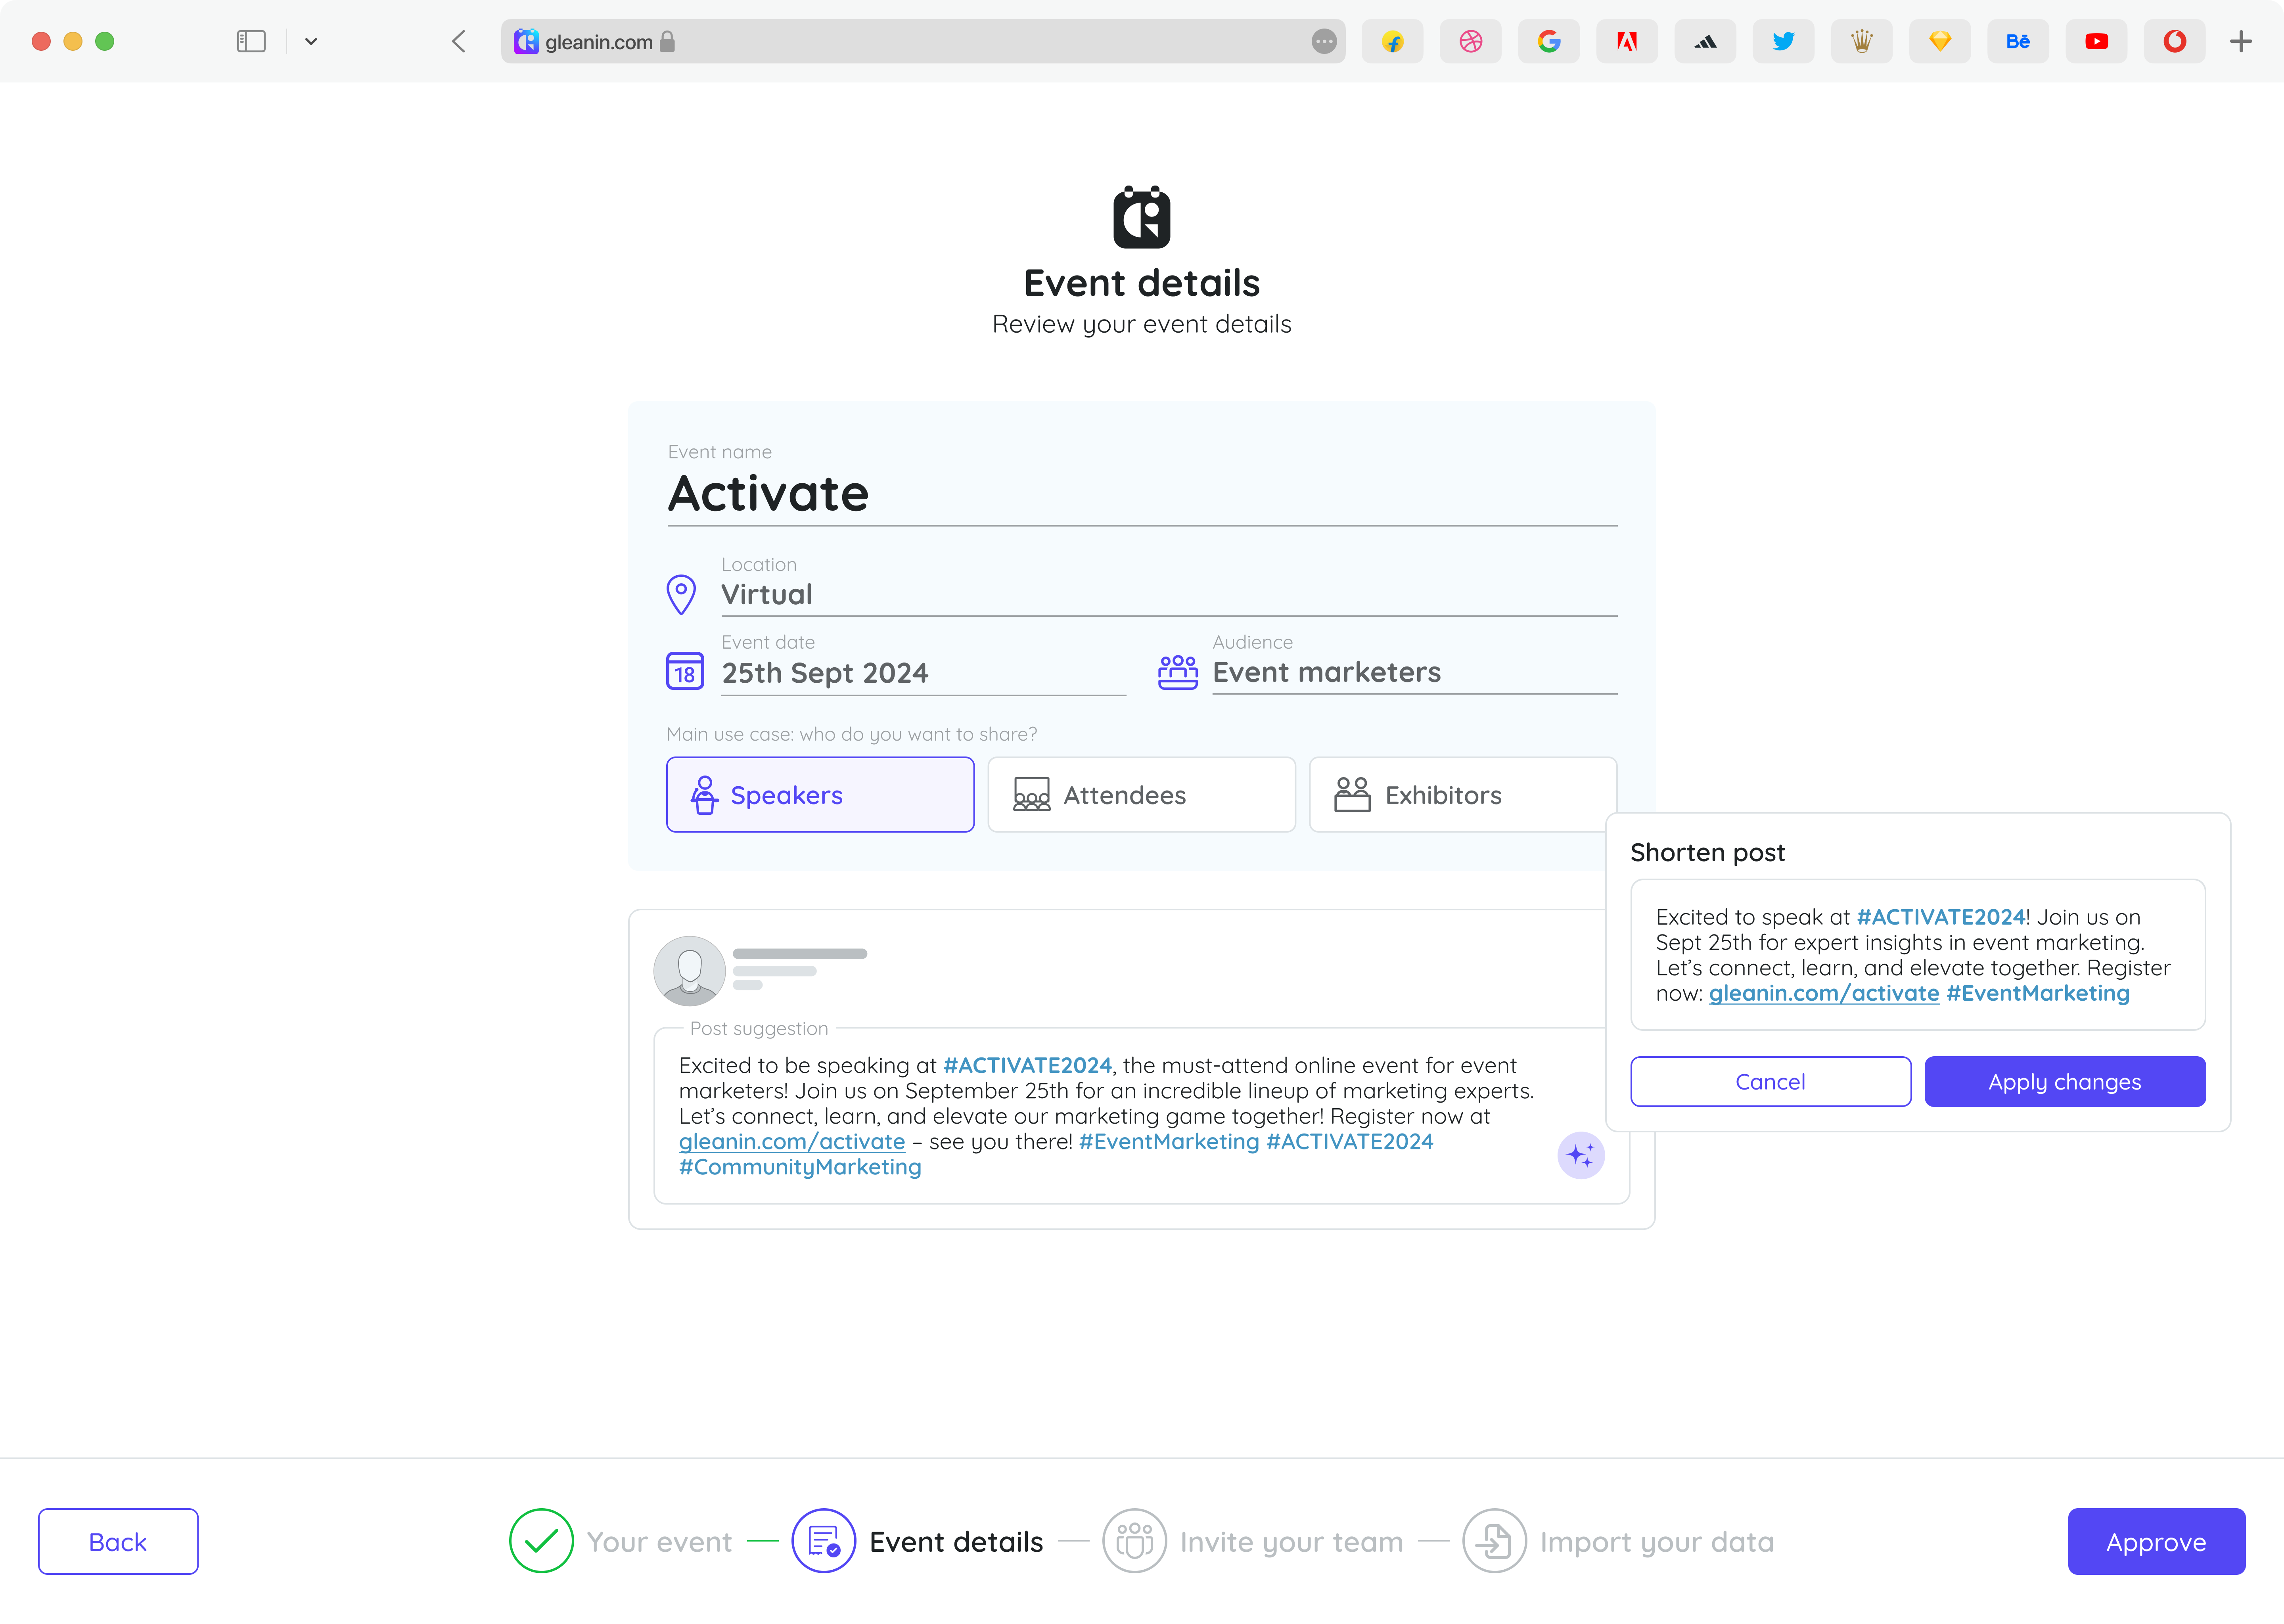The width and height of the screenshot is (2284, 1624).
Task: Click the Import your data file icon
Action: [x=1494, y=1541]
